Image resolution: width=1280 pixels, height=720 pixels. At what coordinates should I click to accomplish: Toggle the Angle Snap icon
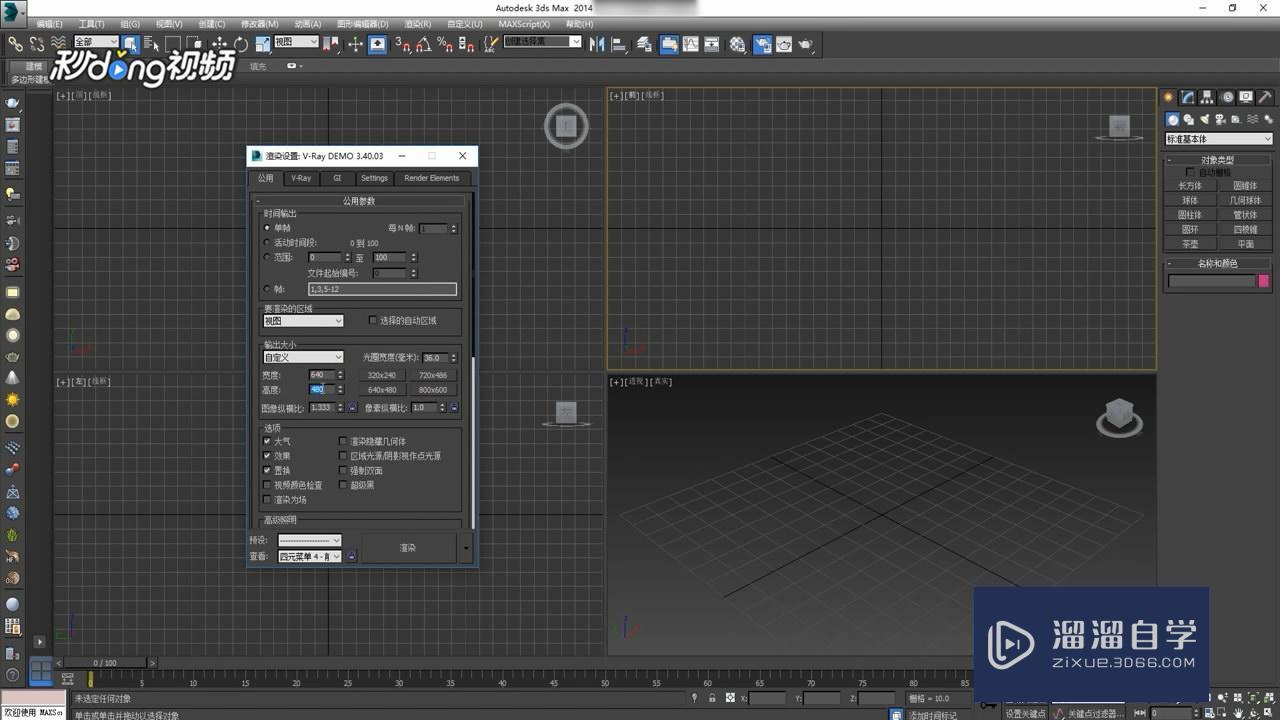[423, 44]
